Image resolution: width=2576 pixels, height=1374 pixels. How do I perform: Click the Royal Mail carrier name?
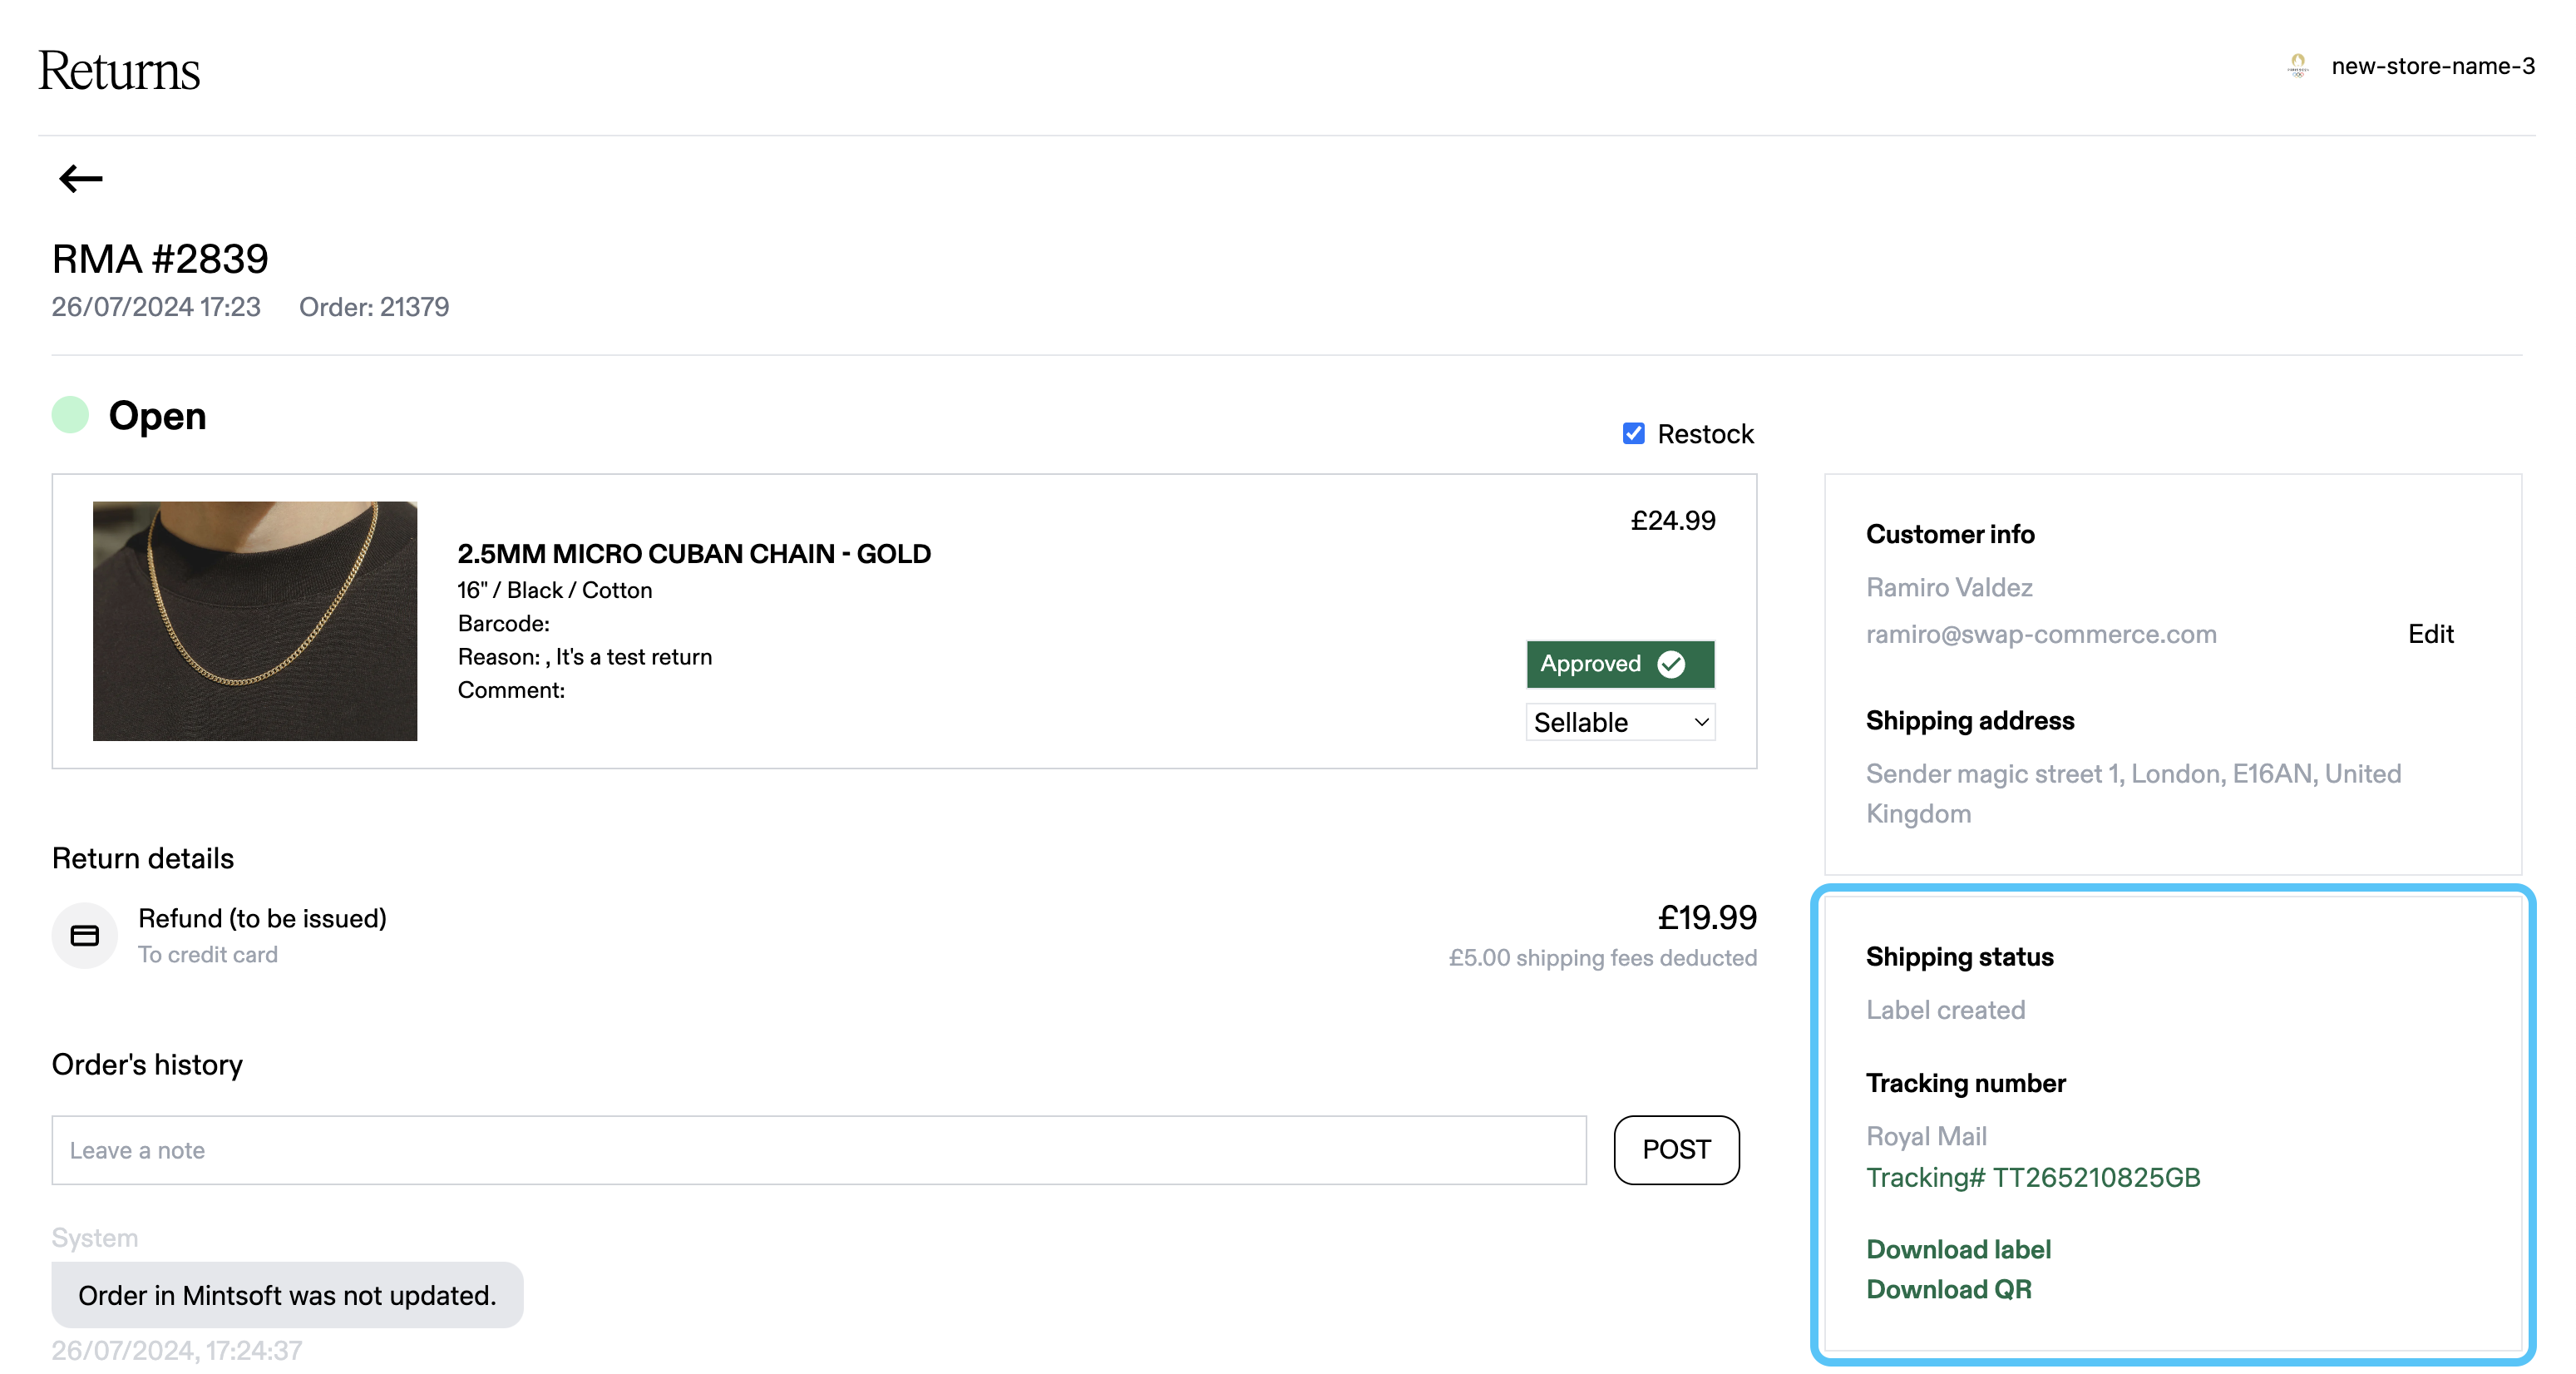1926,1136
